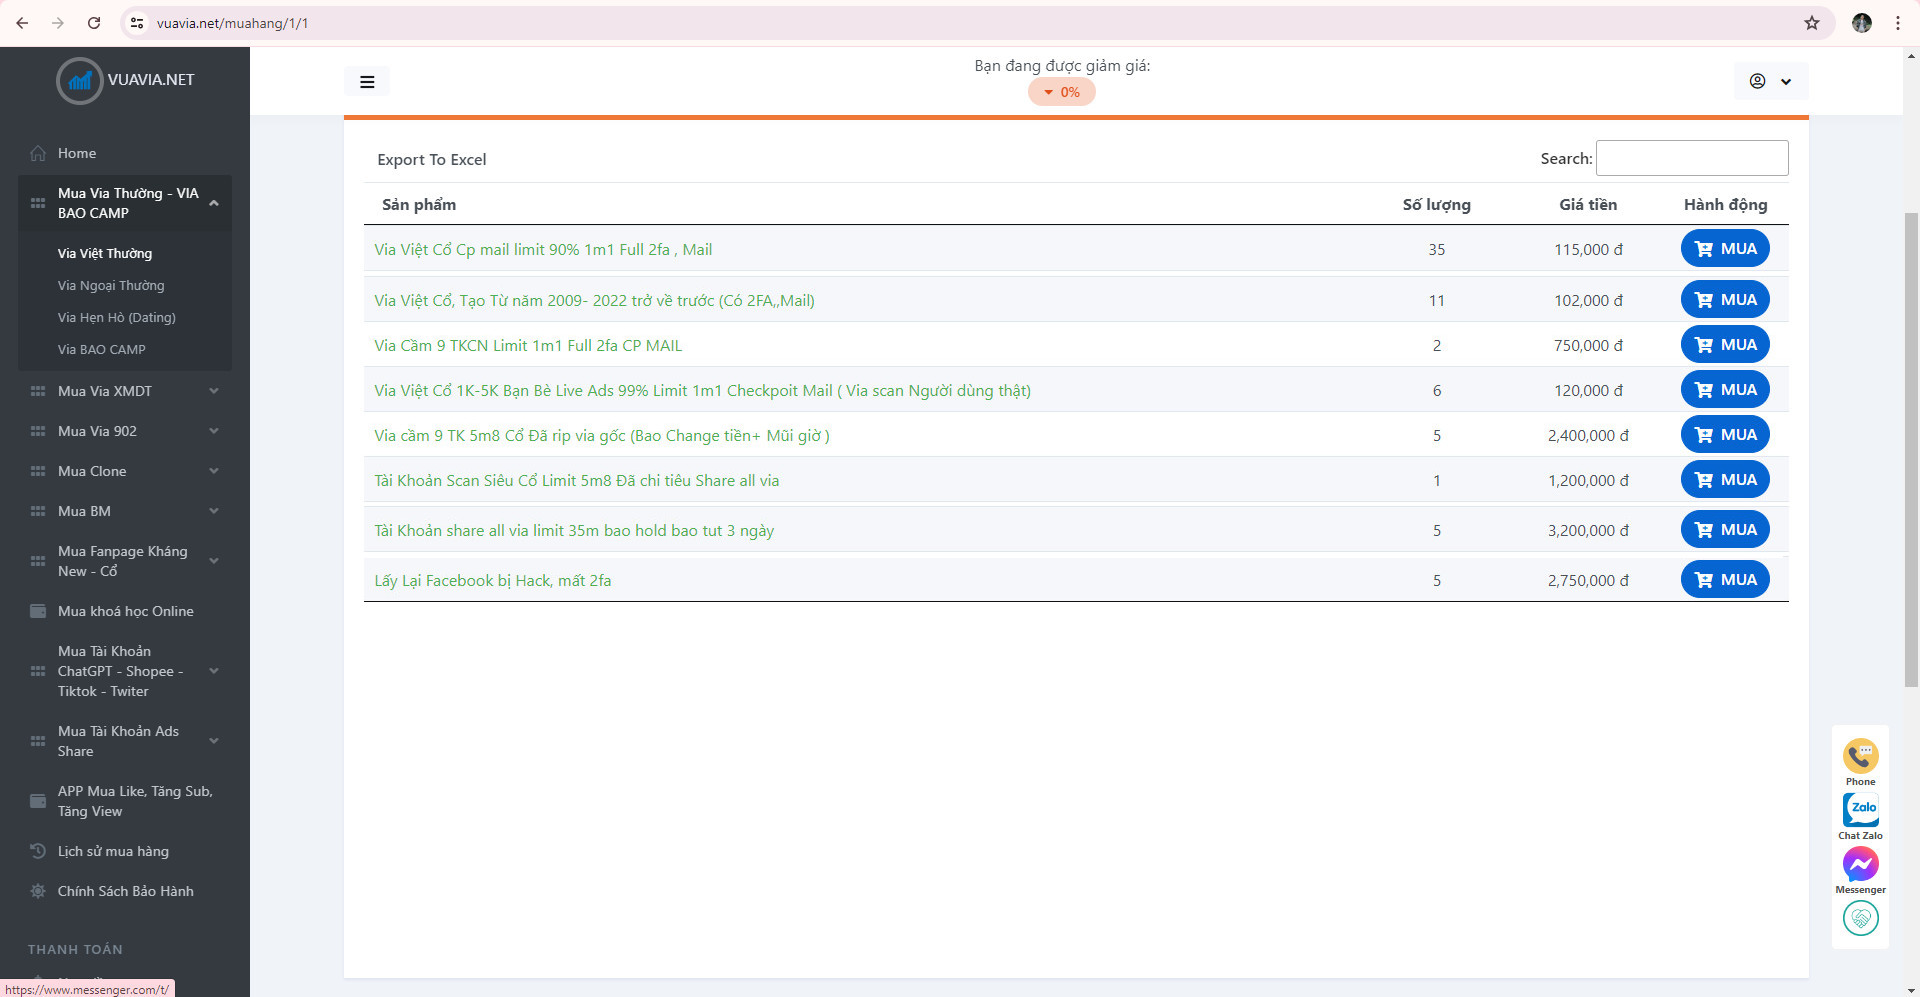The width and height of the screenshot is (1920, 997).
Task: Click MUA for Via Việt Cổ 2009-2022
Action: [x=1725, y=300]
